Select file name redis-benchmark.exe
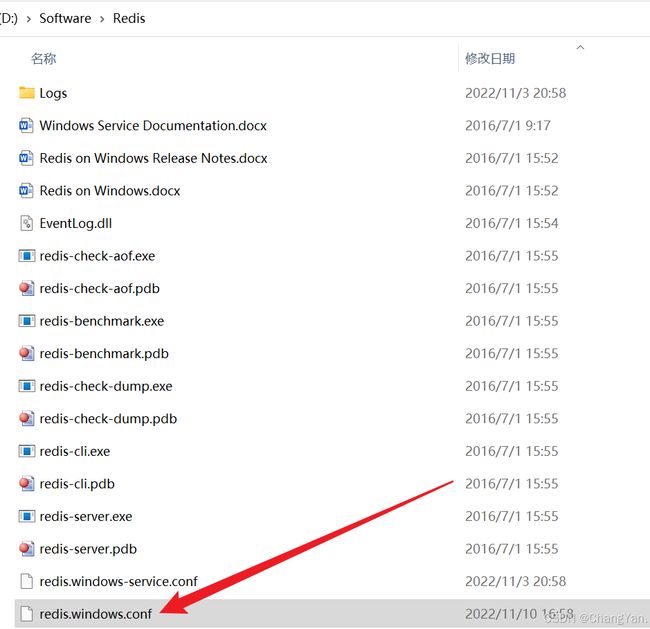The width and height of the screenshot is (650, 629). (x=102, y=321)
